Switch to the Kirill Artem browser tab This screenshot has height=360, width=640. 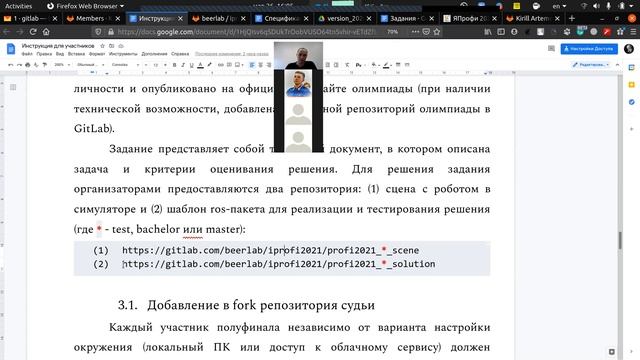tap(533, 18)
